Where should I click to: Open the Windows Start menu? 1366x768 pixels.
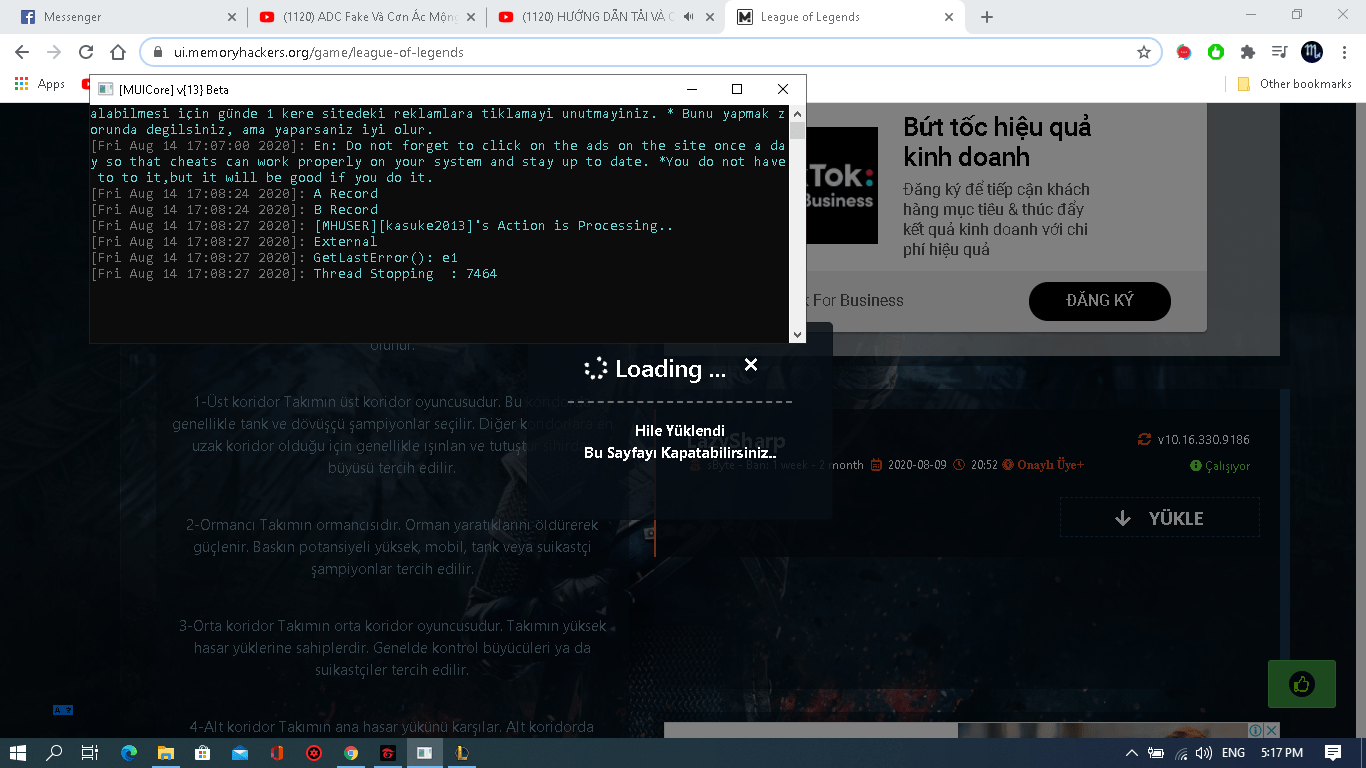(19, 752)
